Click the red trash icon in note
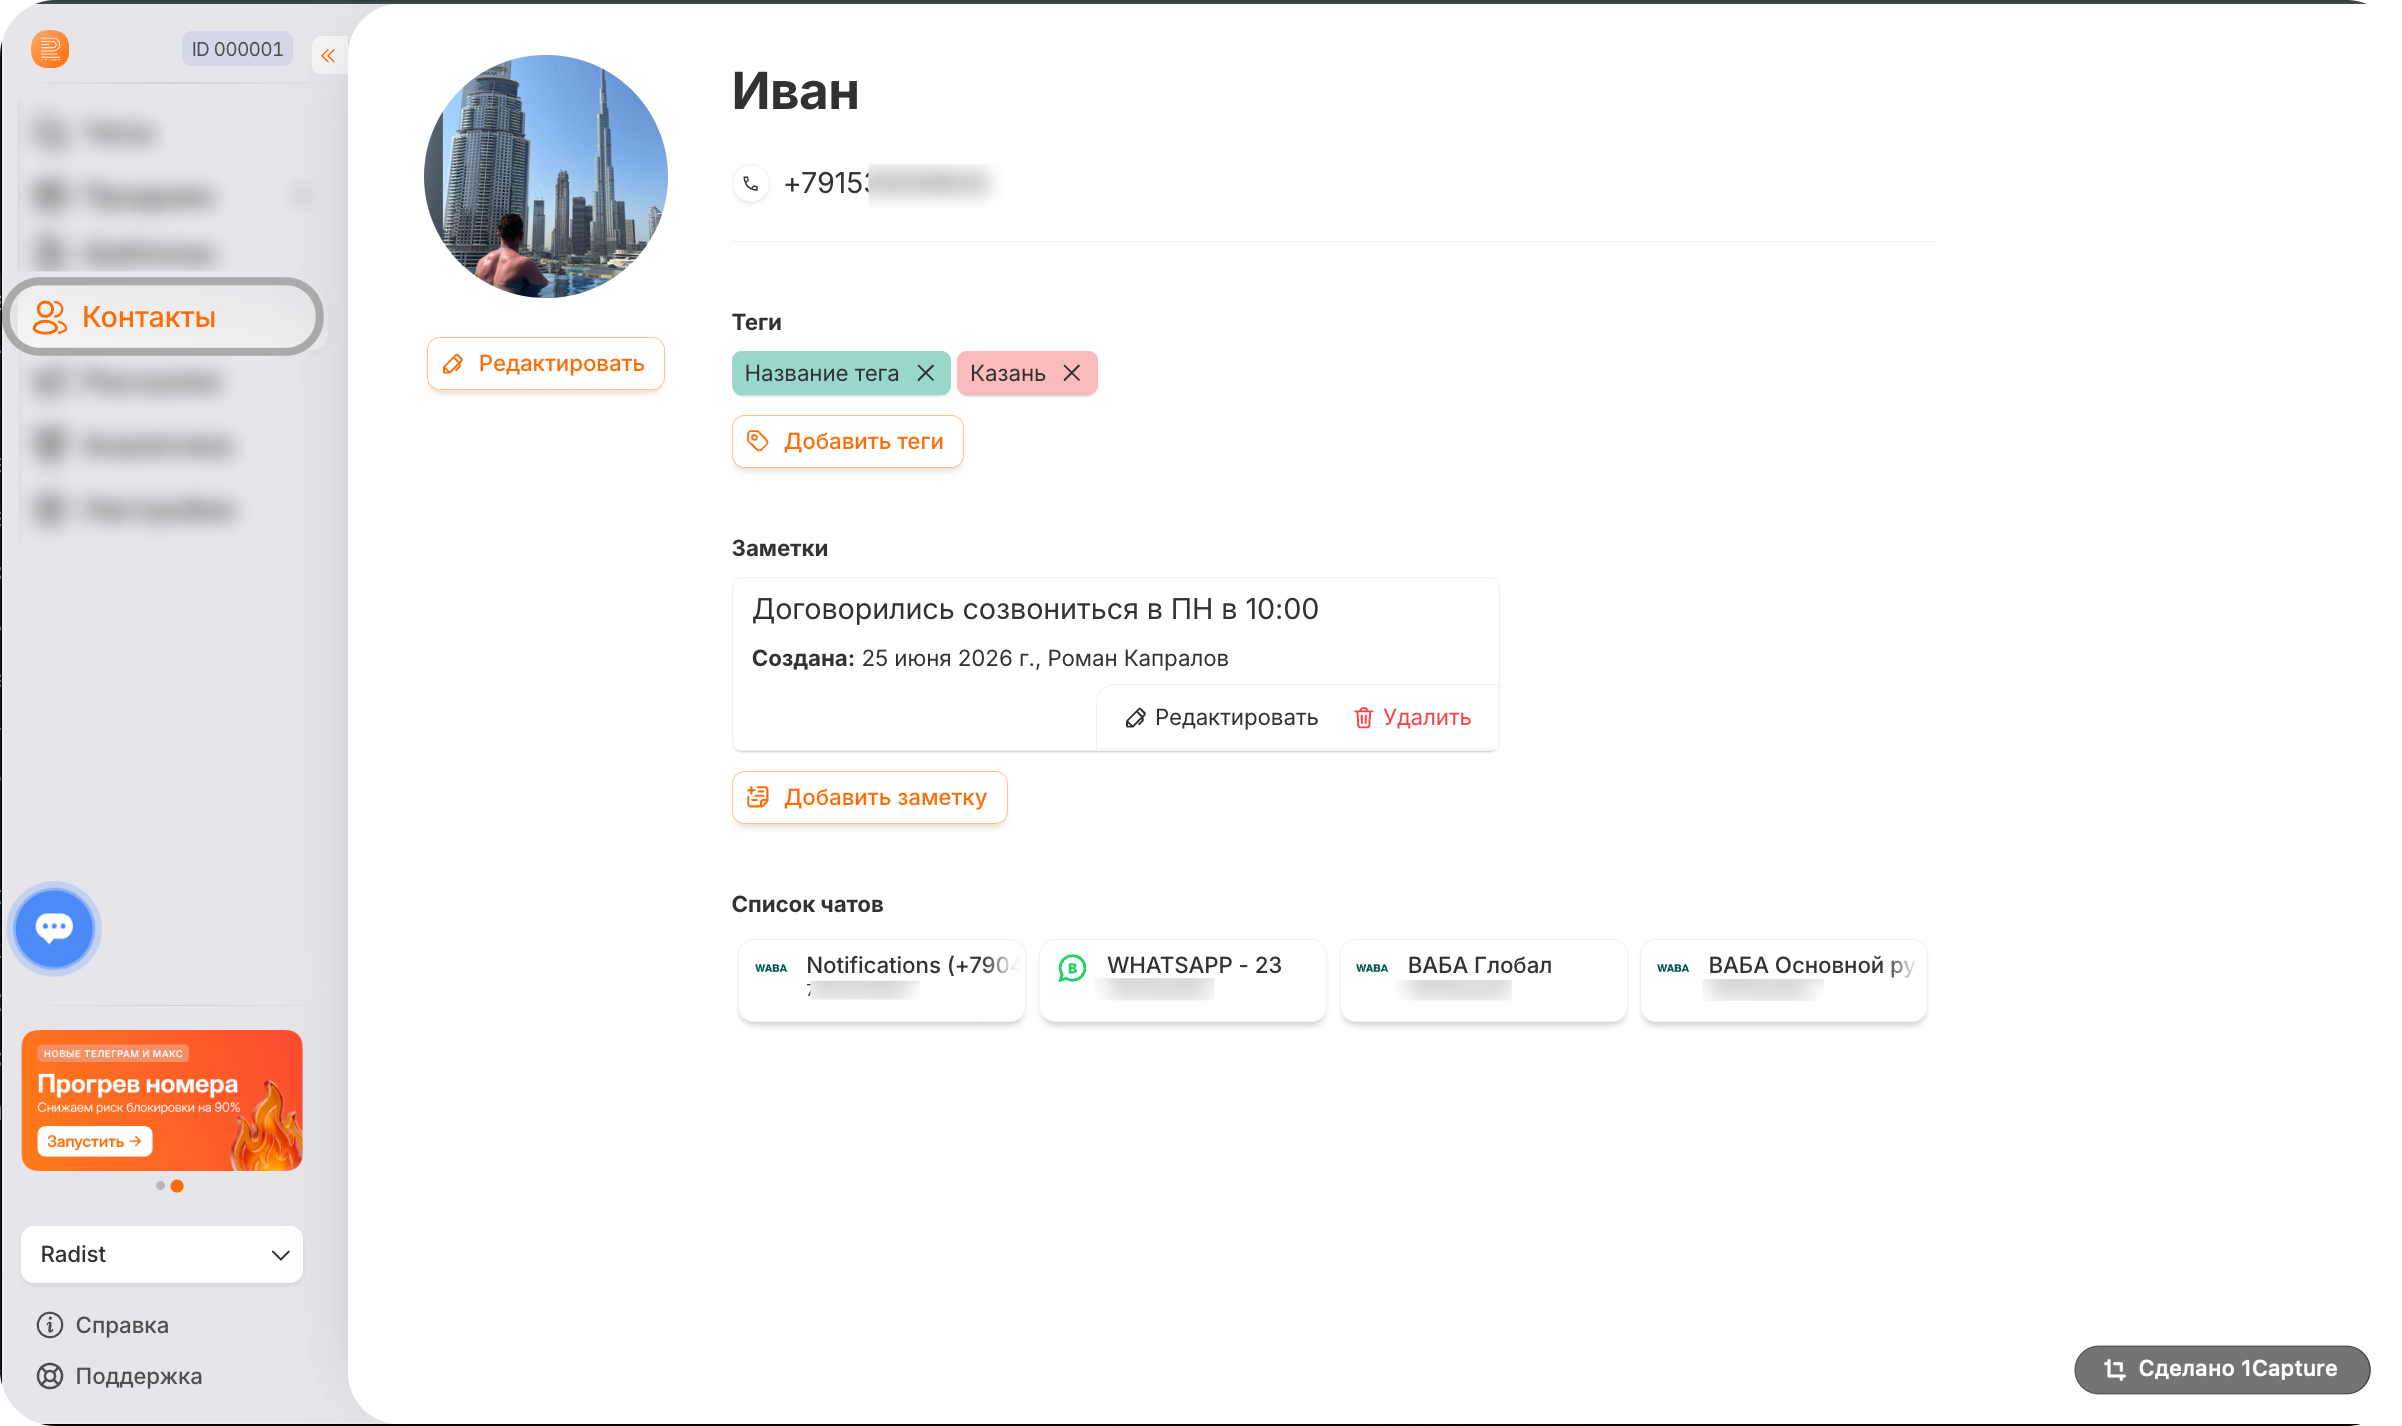The width and height of the screenshot is (2402, 1426). 1363,718
